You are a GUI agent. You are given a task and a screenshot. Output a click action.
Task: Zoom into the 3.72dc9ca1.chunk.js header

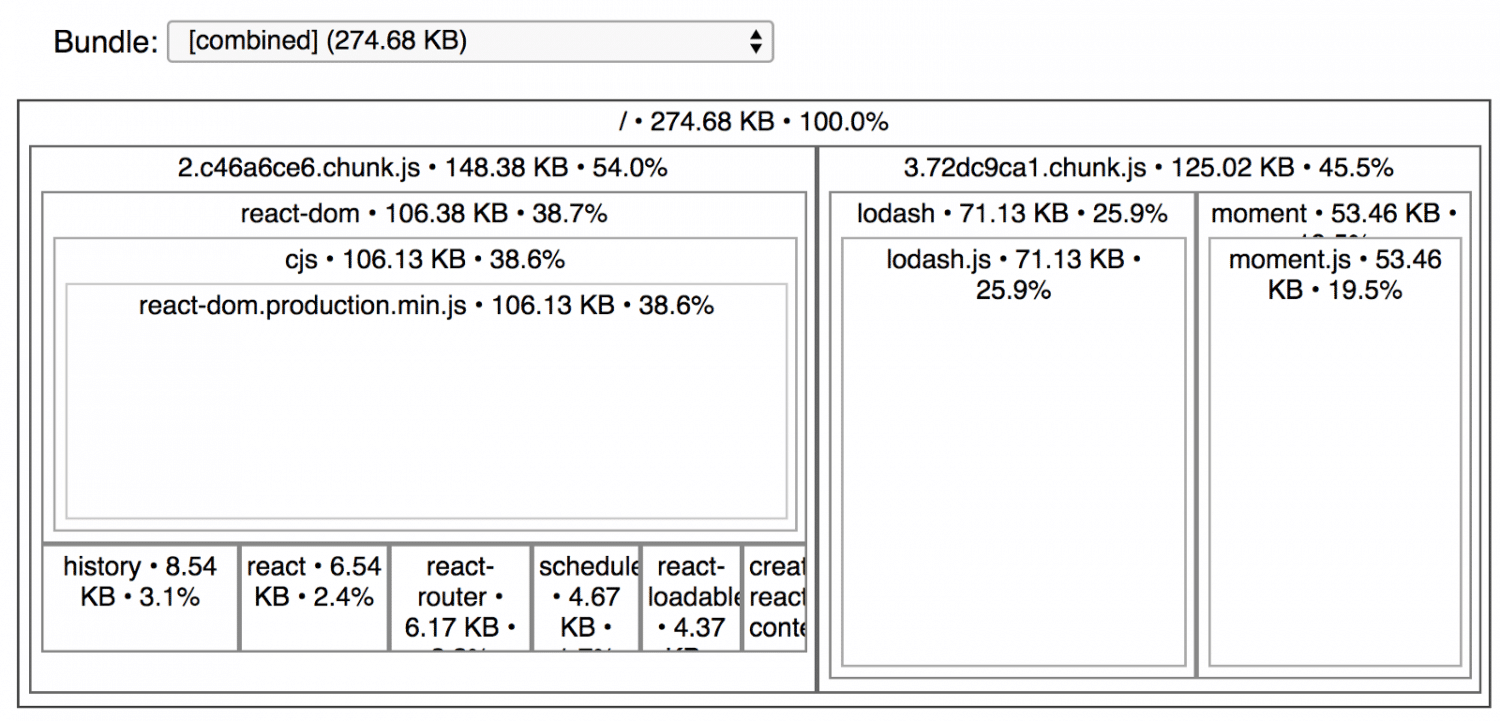(1148, 168)
